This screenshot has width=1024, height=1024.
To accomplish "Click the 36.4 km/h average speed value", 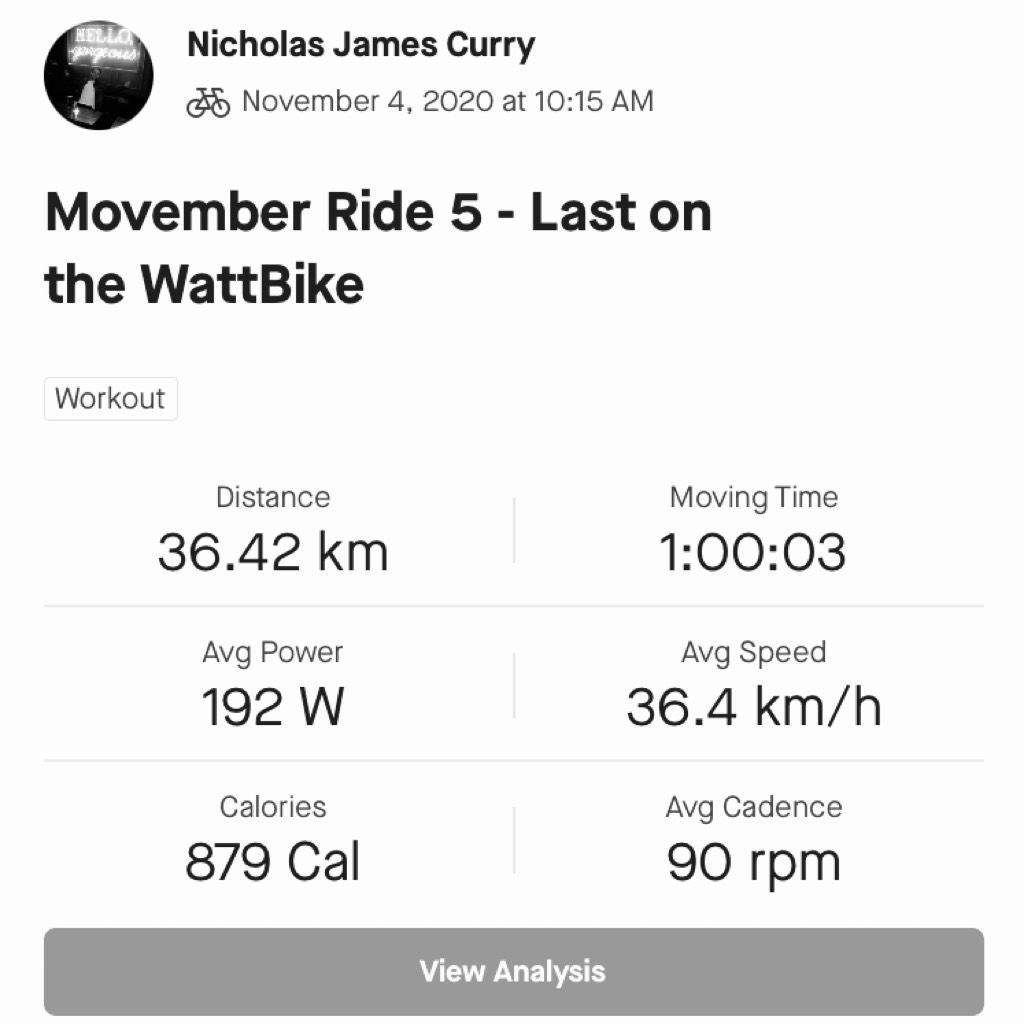I will 754,707.
